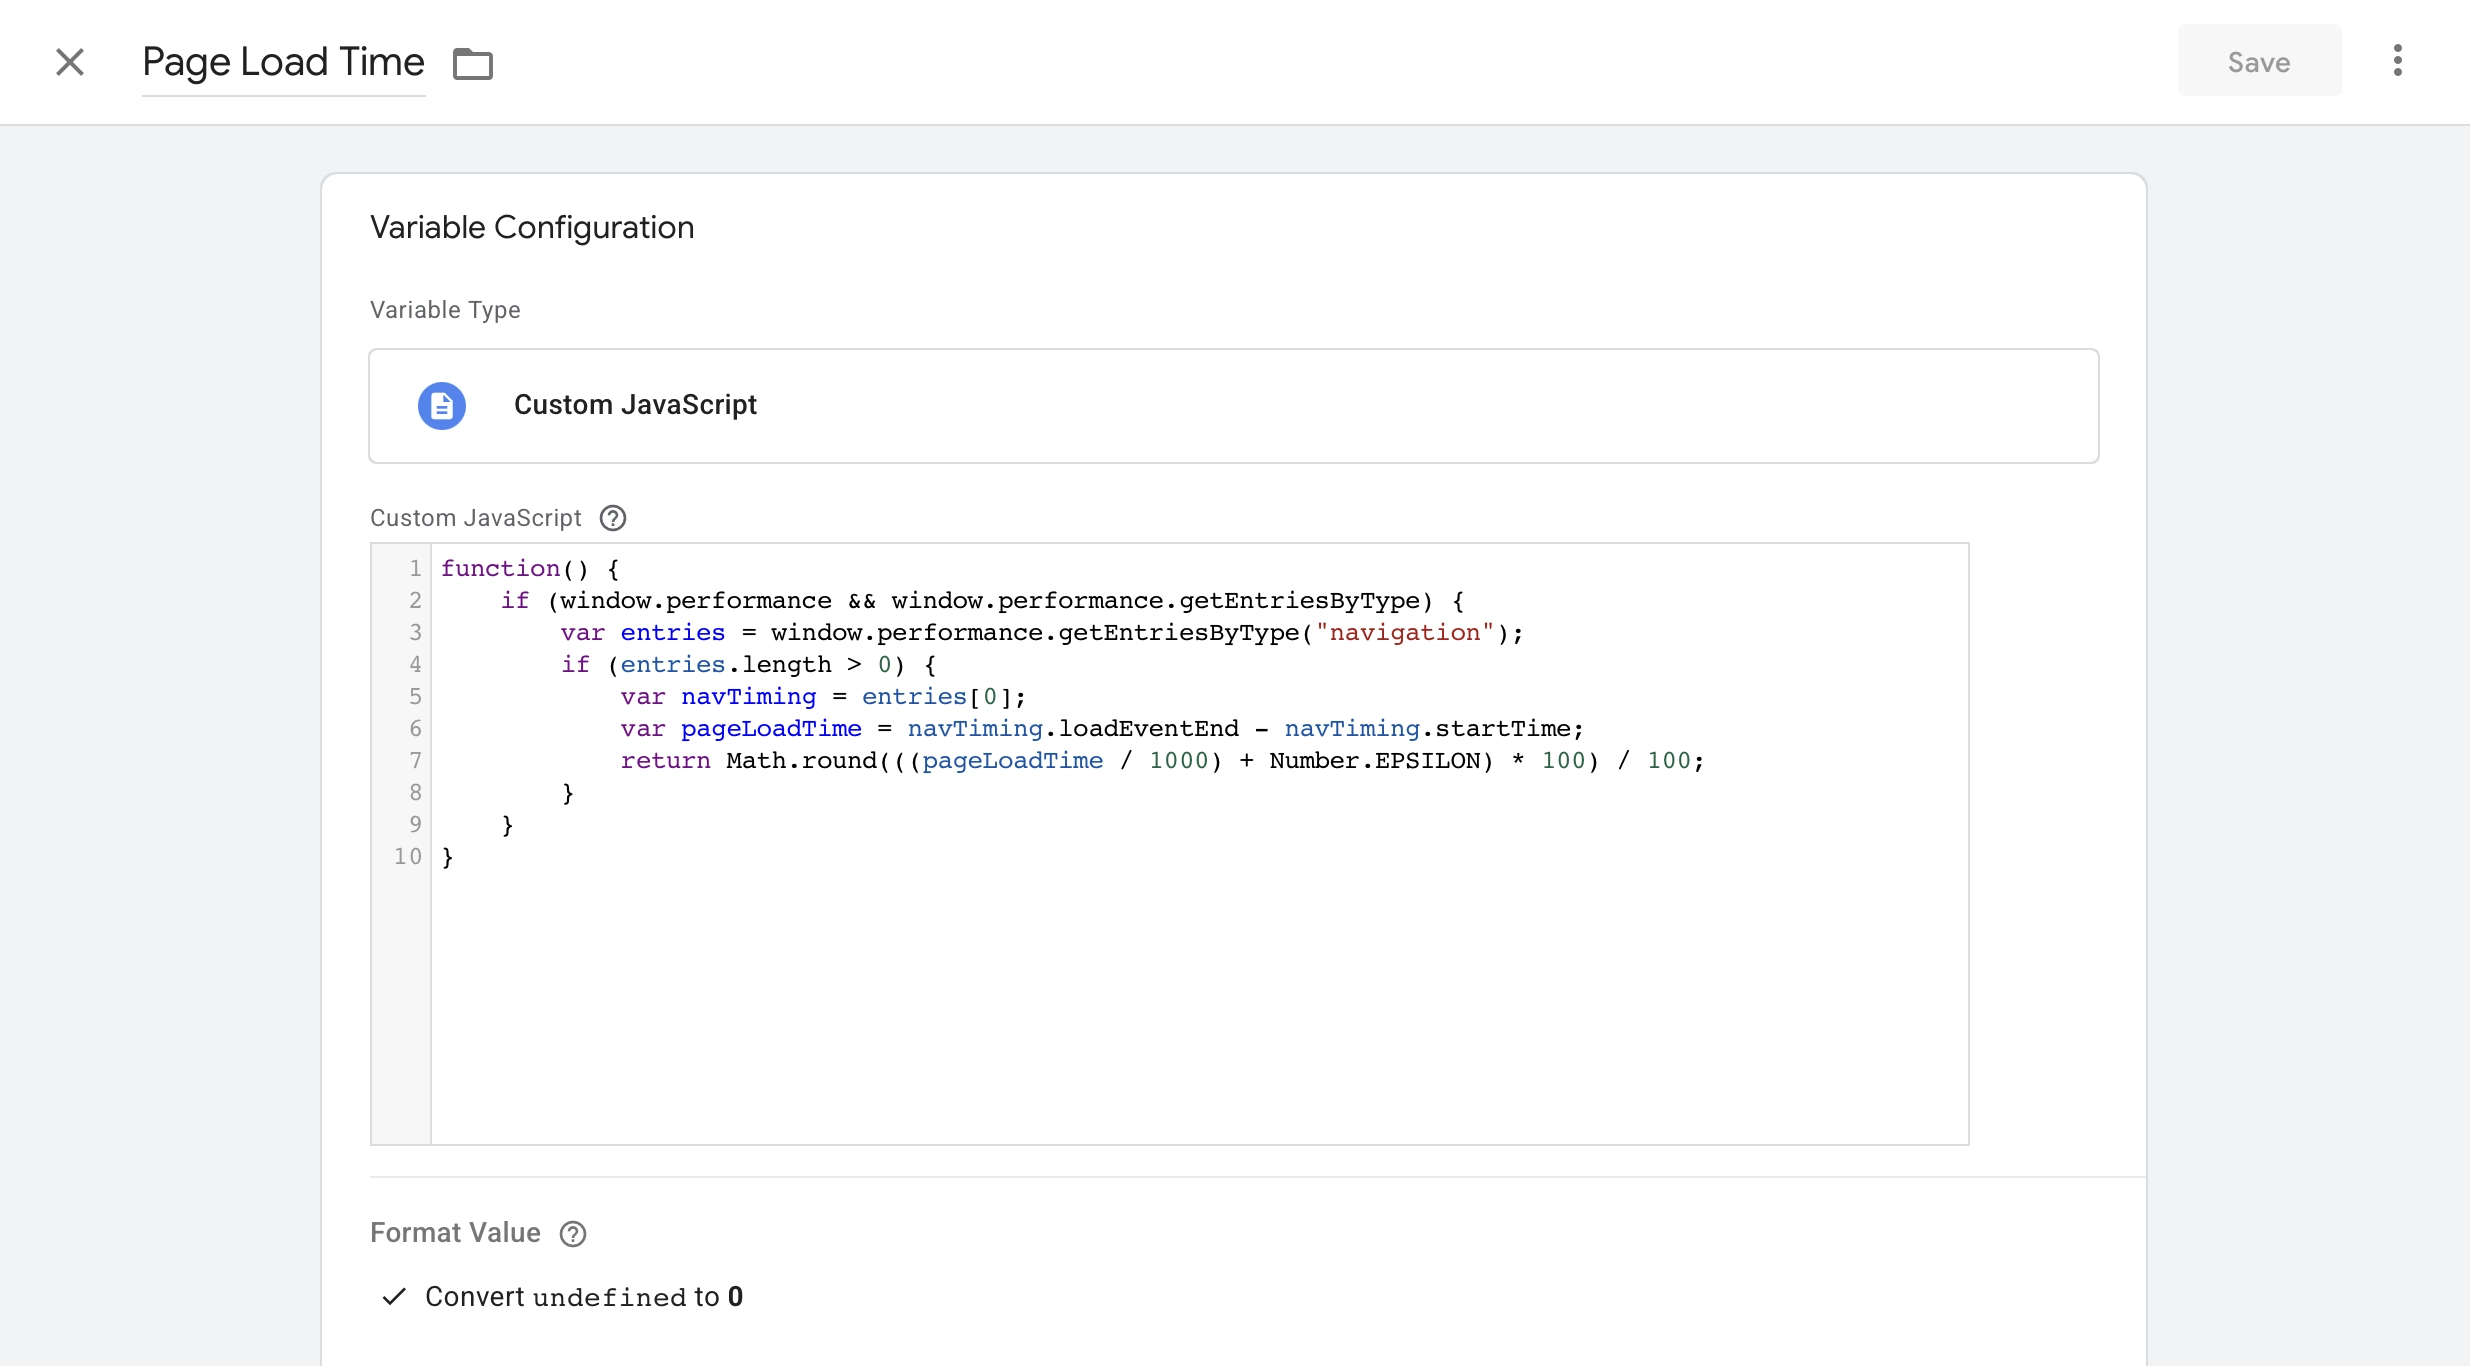Click the "navigation" string on line 3
The height and width of the screenshot is (1366, 2470).
coord(1405,632)
